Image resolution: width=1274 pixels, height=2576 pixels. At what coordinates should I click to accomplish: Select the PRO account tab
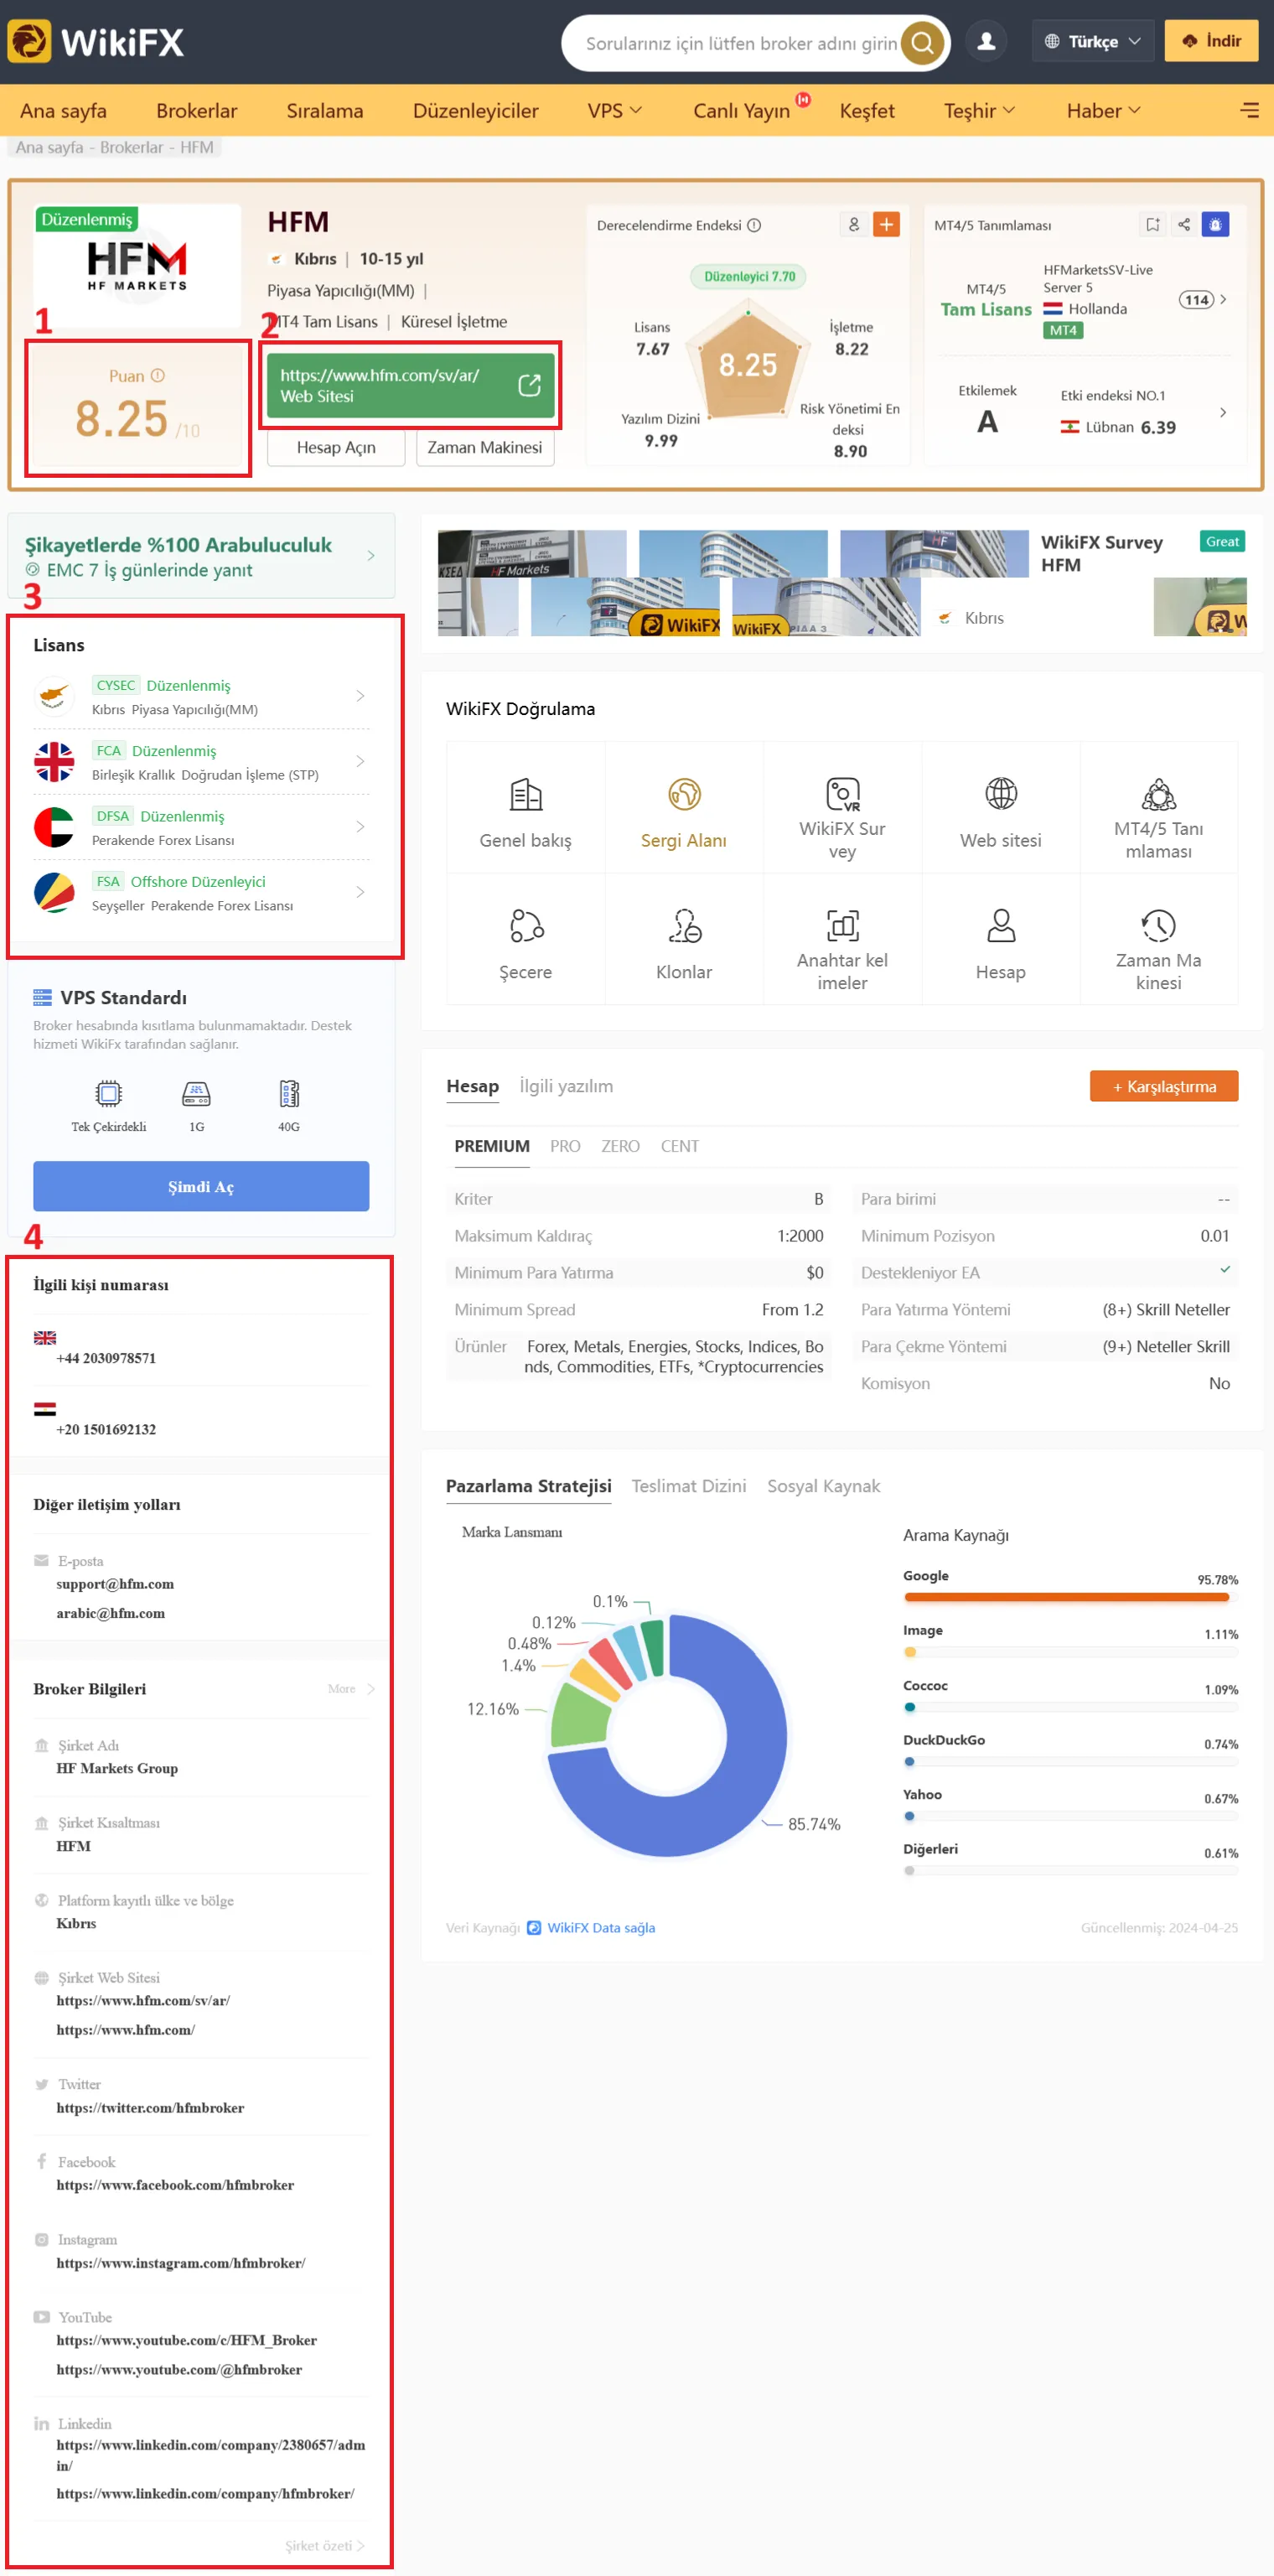pyautogui.click(x=565, y=1146)
